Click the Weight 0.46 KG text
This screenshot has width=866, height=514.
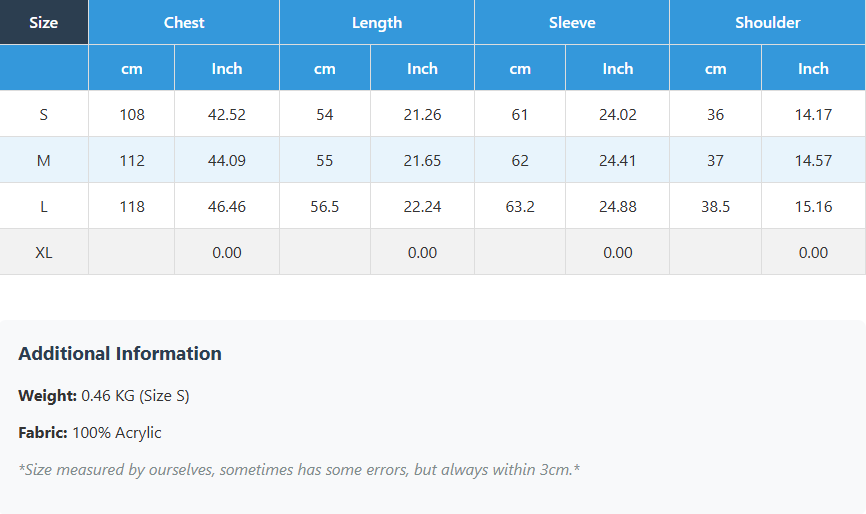tap(104, 396)
